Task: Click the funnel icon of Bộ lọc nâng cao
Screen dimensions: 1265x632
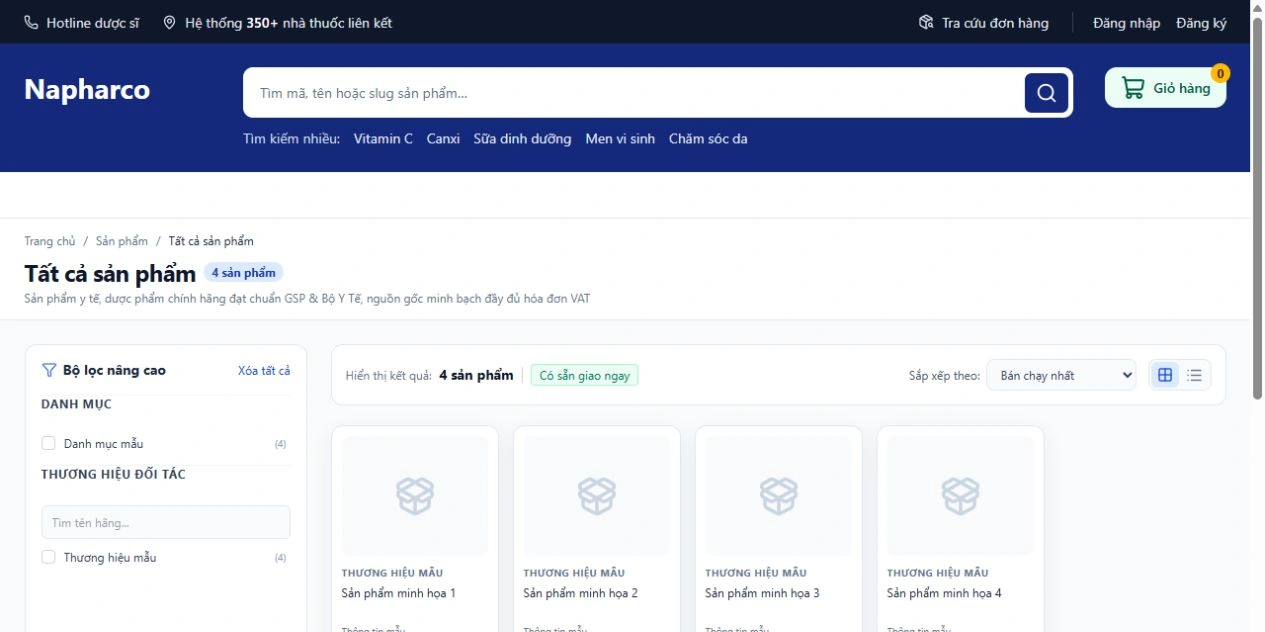Action: coord(49,370)
